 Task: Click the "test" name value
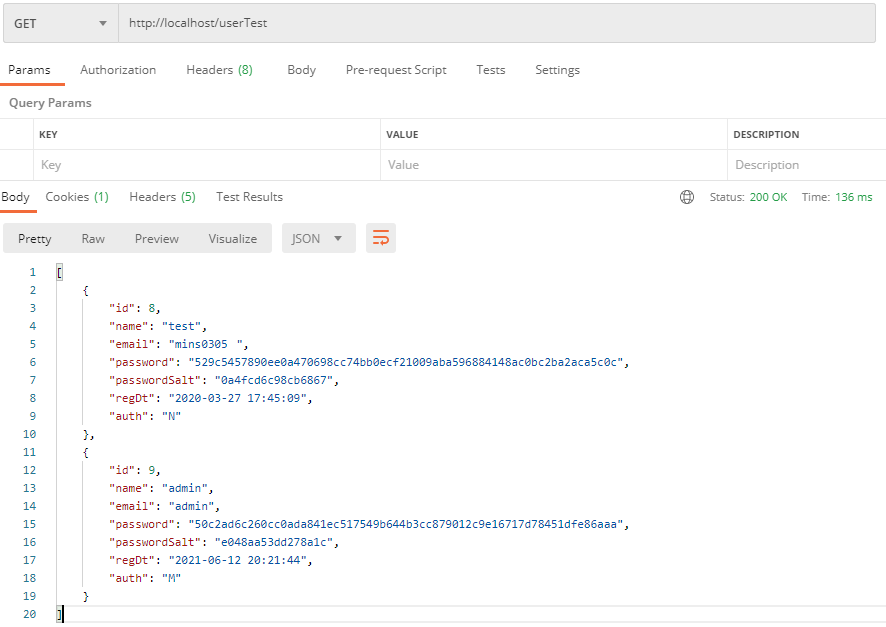[181, 326]
